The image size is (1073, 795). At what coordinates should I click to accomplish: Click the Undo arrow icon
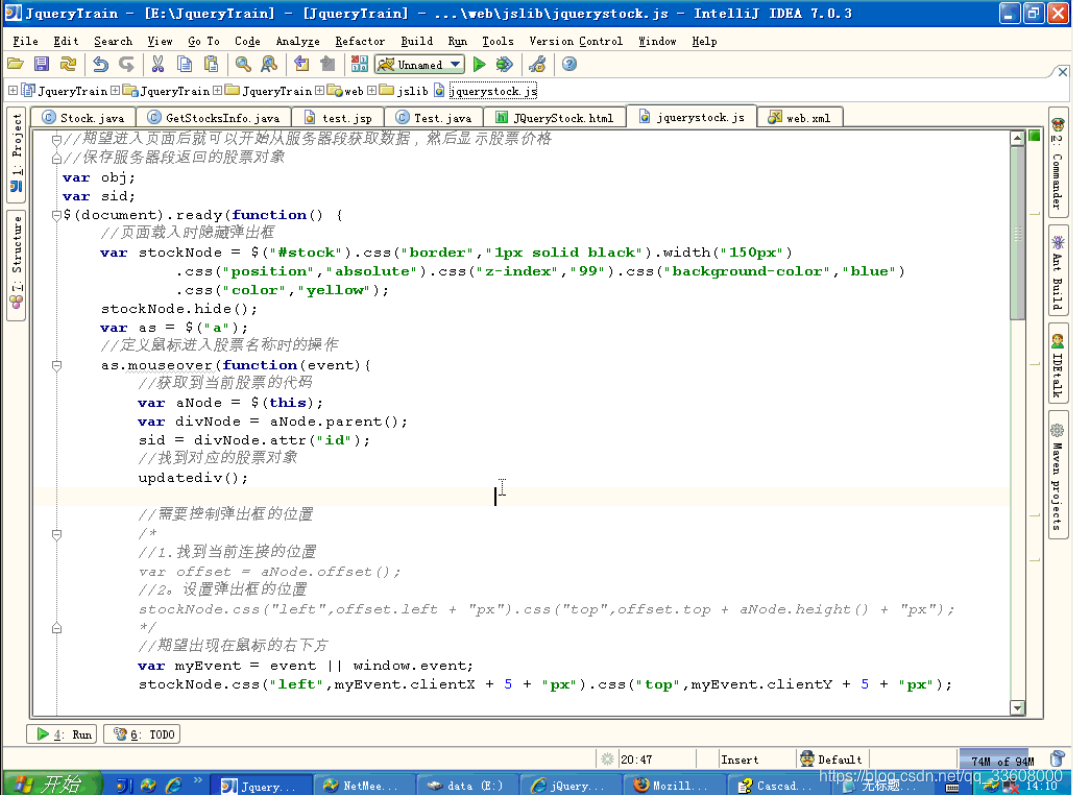[x=101, y=64]
